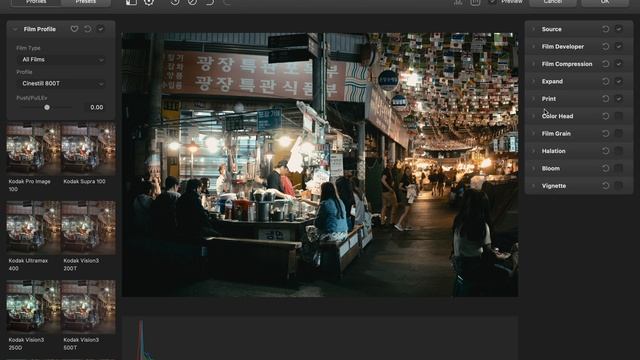Expand the Vignette section
This screenshot has width=640, height=360.
(533, 186)
